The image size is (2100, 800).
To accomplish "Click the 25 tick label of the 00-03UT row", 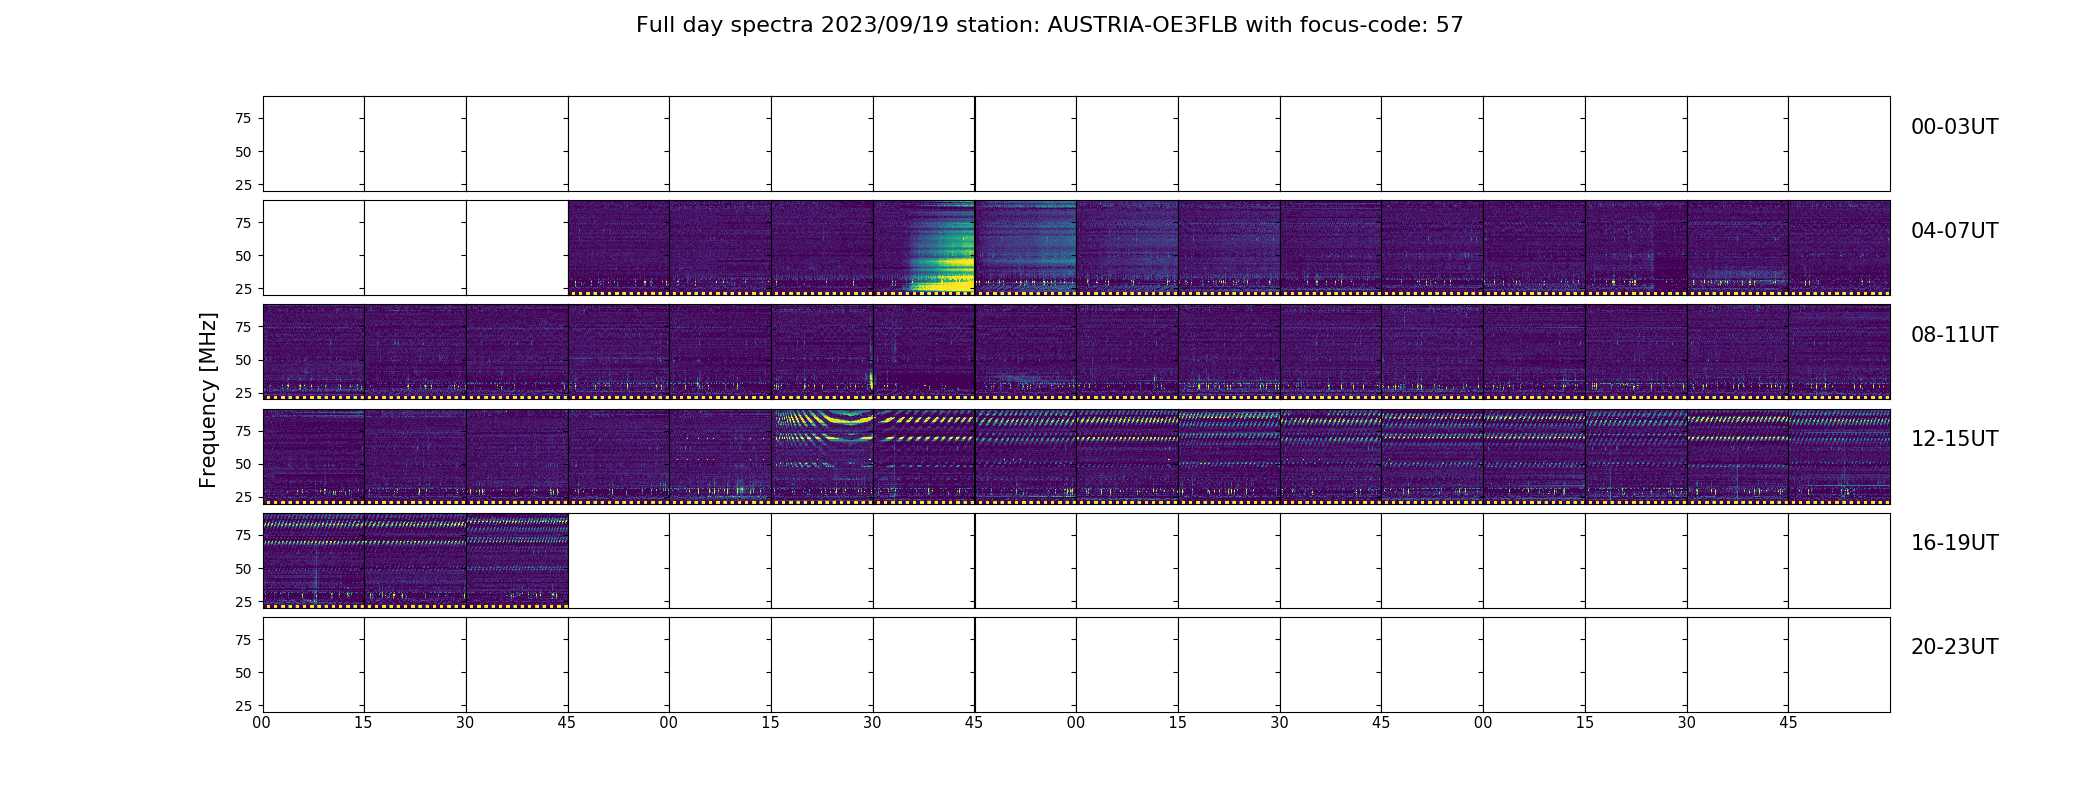I will [x=243, y=185].
